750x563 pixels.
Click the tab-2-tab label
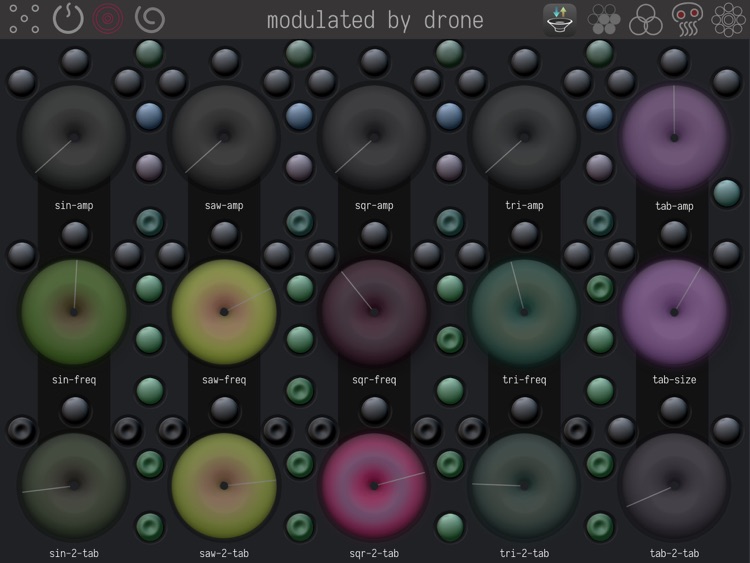[674, 553]
